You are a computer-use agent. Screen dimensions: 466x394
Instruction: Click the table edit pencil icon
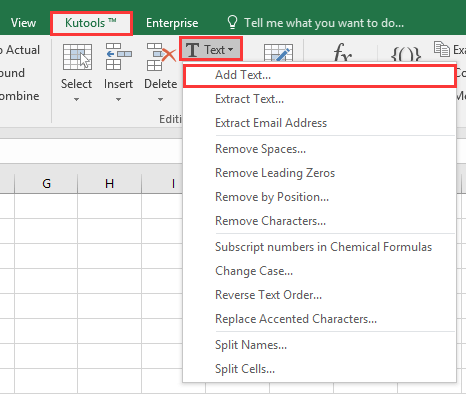point(278,53)
